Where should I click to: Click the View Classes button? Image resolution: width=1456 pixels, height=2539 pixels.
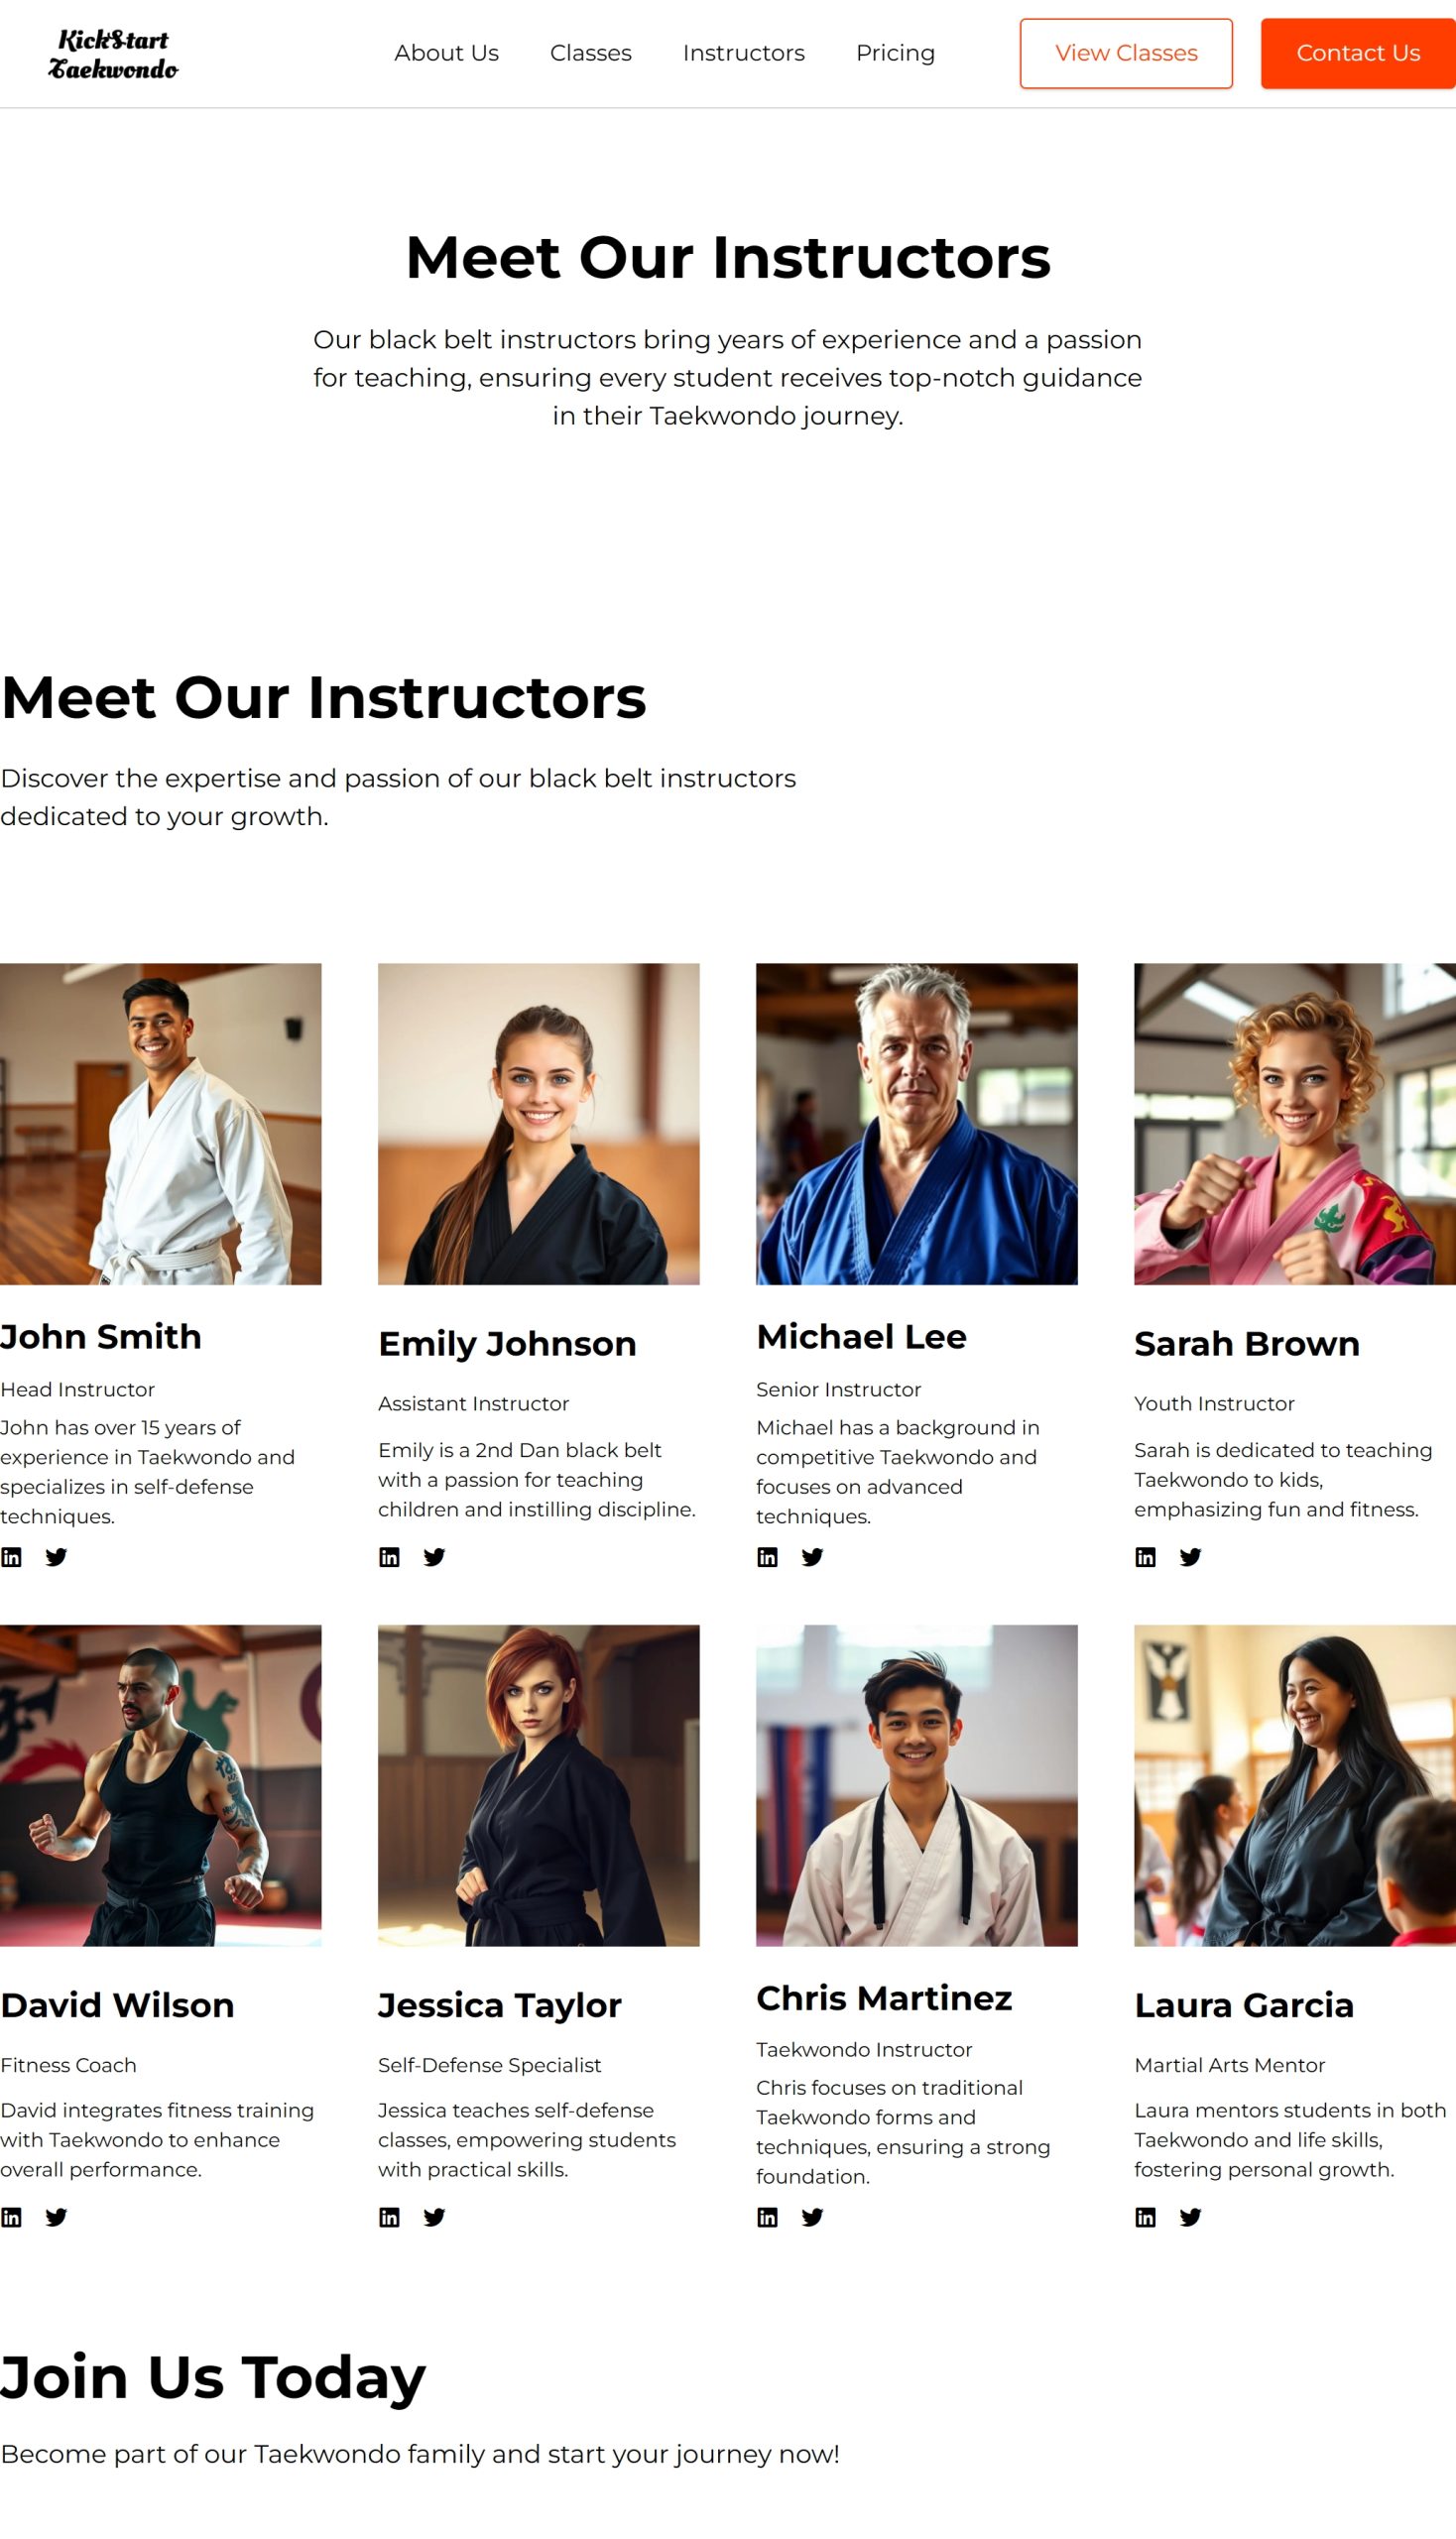[1126, 53]
